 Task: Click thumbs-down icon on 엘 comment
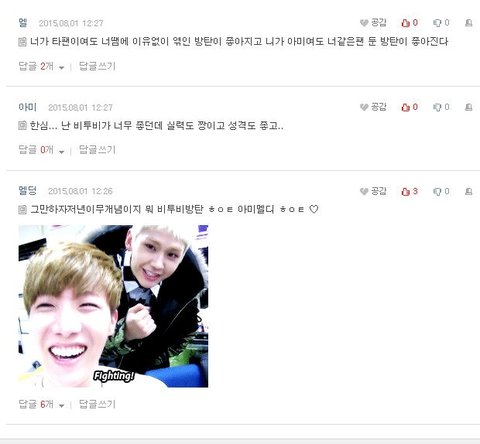437,23
